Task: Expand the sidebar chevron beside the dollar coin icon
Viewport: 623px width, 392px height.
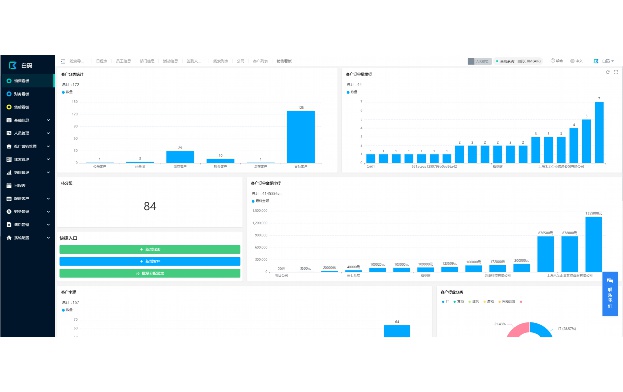Action: click(x=48, y=212)
